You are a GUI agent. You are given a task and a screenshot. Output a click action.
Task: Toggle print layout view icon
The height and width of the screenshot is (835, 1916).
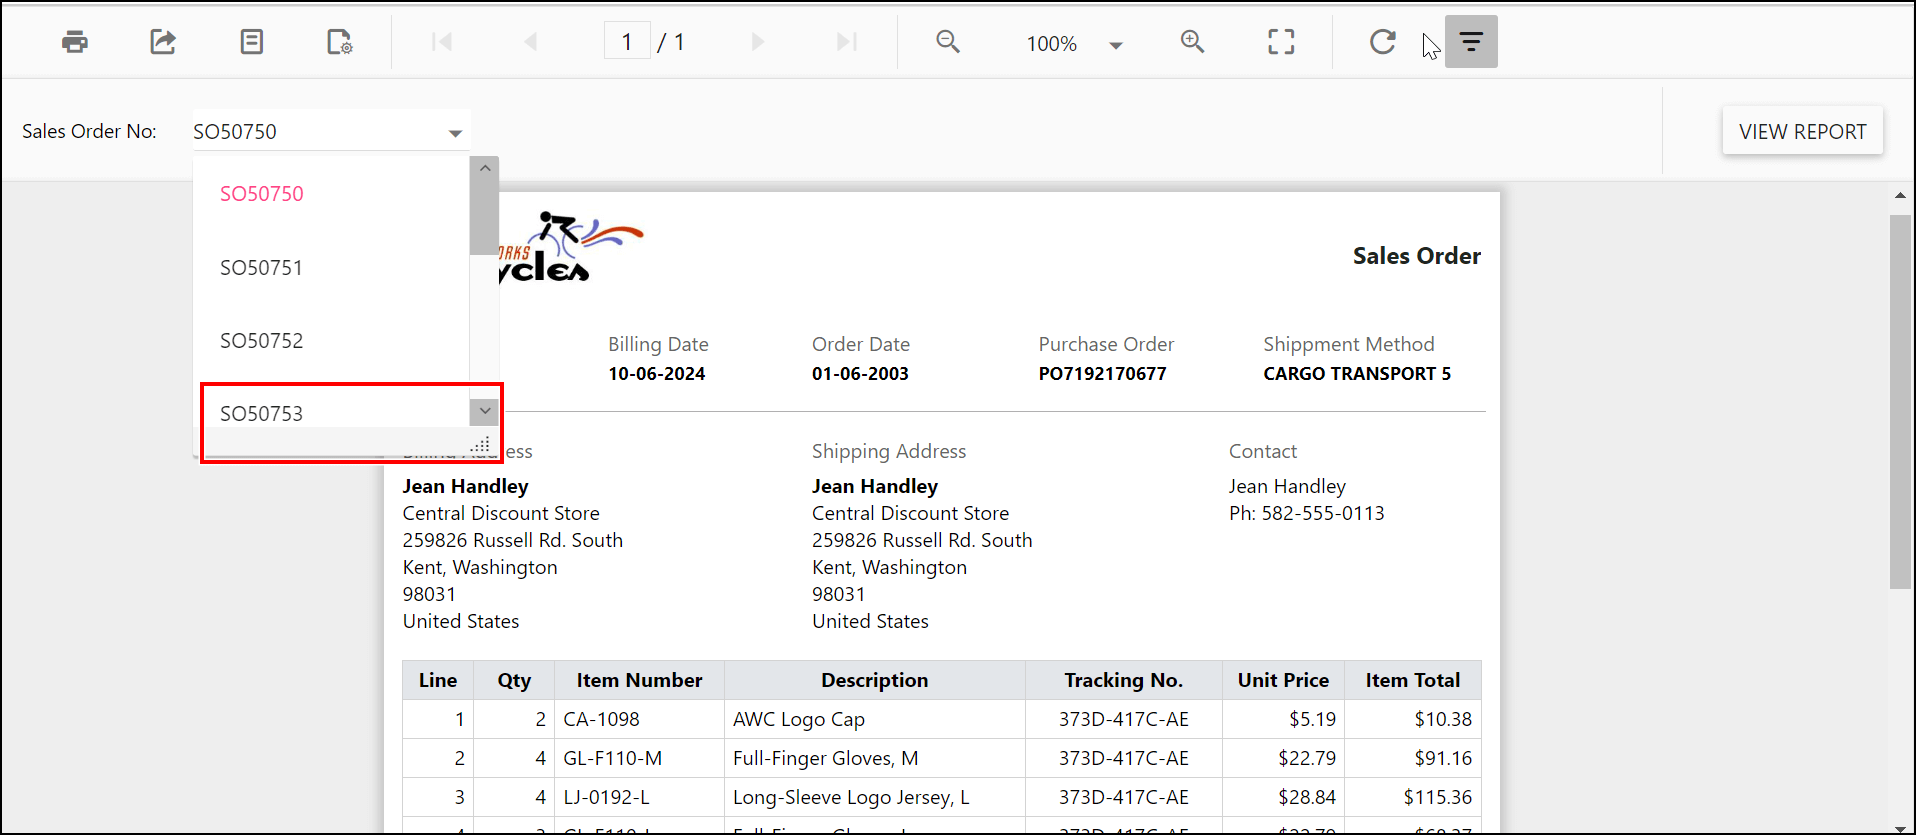click(251, 42)
